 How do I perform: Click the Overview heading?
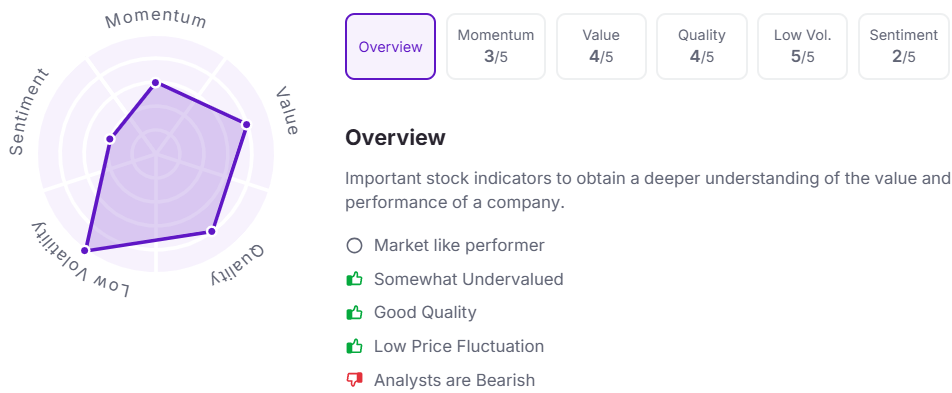click(395, 138)
